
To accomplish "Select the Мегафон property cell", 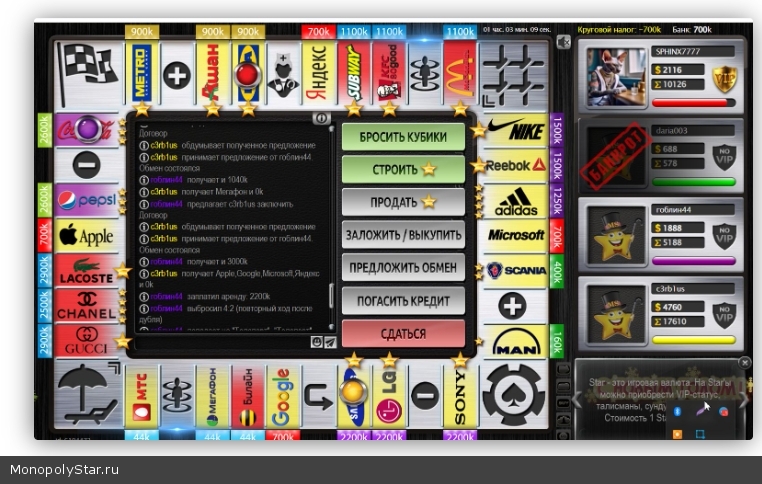I will [x=212, y=396].
